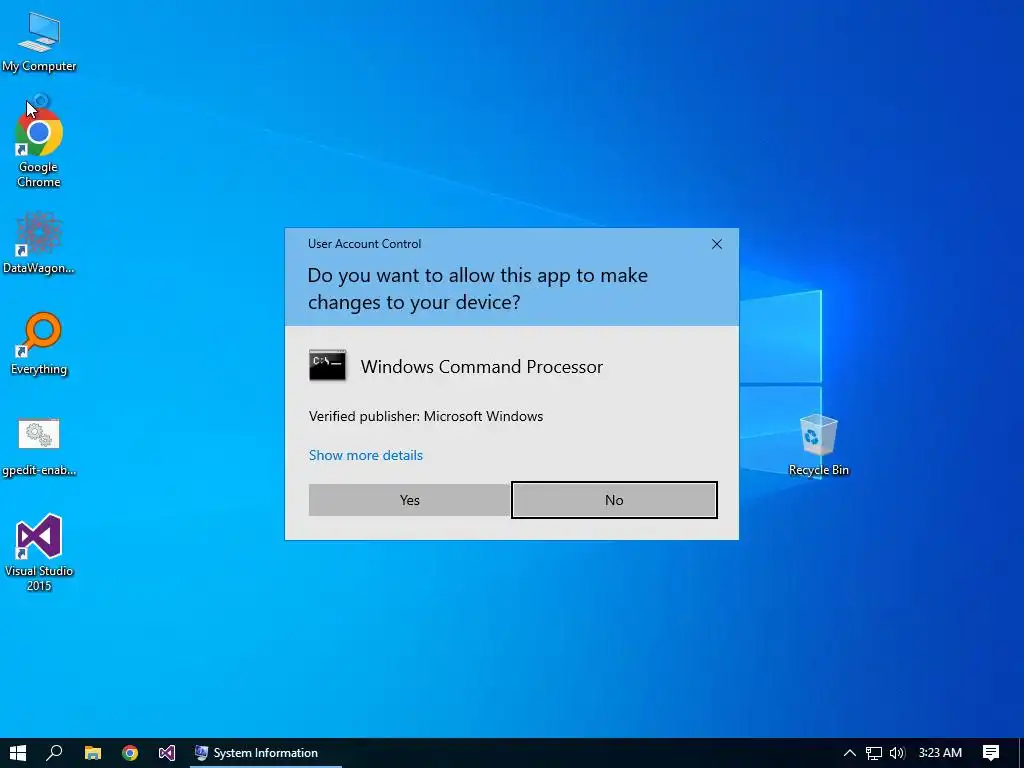Open the Action Center notifications icon

pyautogui.click(x=991, y=753)
